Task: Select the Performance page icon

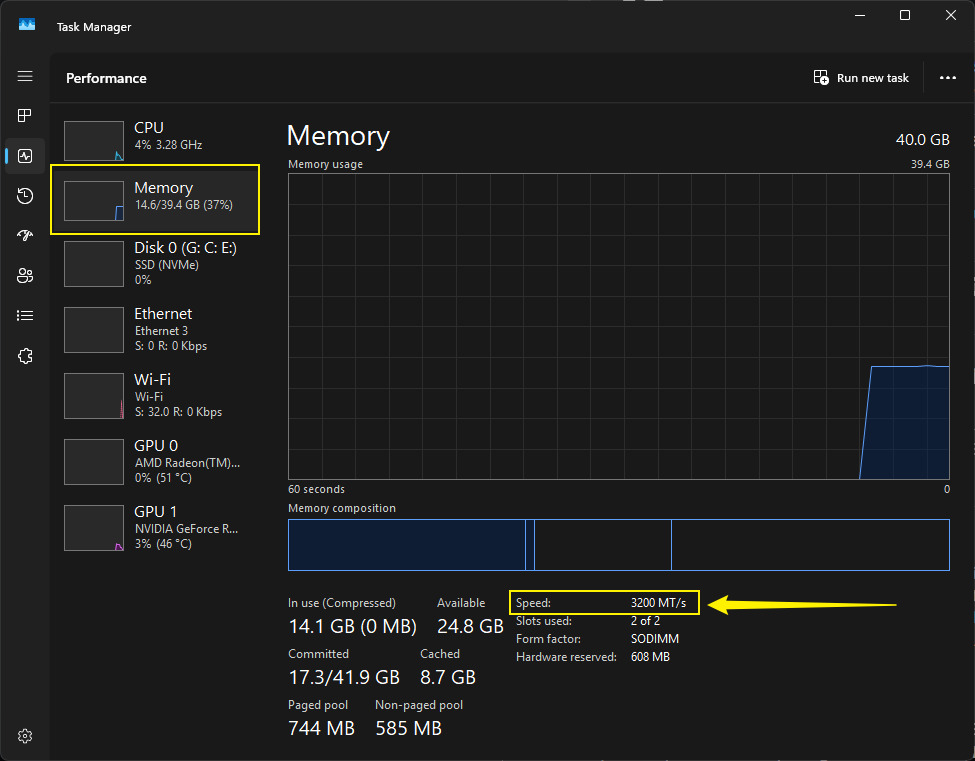Action: [25, 156]
